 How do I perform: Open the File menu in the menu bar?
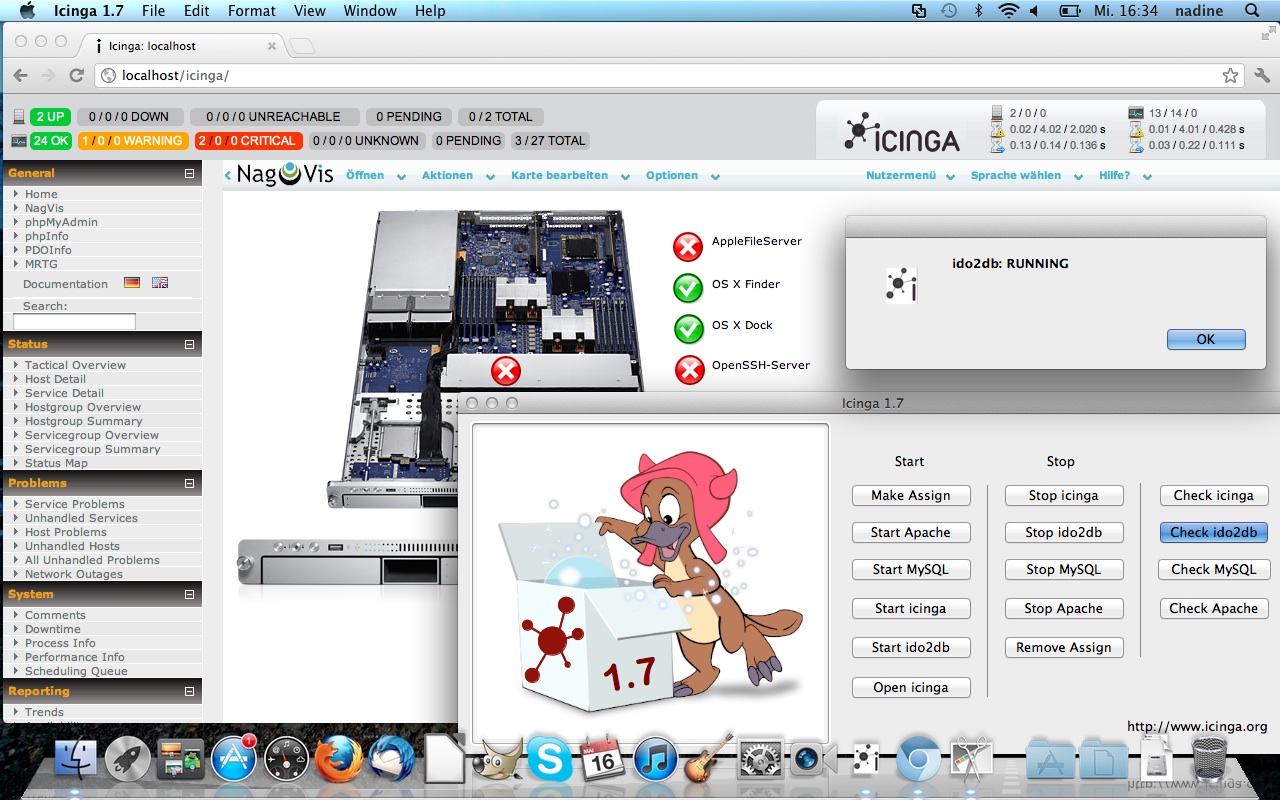[x=153, y=11]
